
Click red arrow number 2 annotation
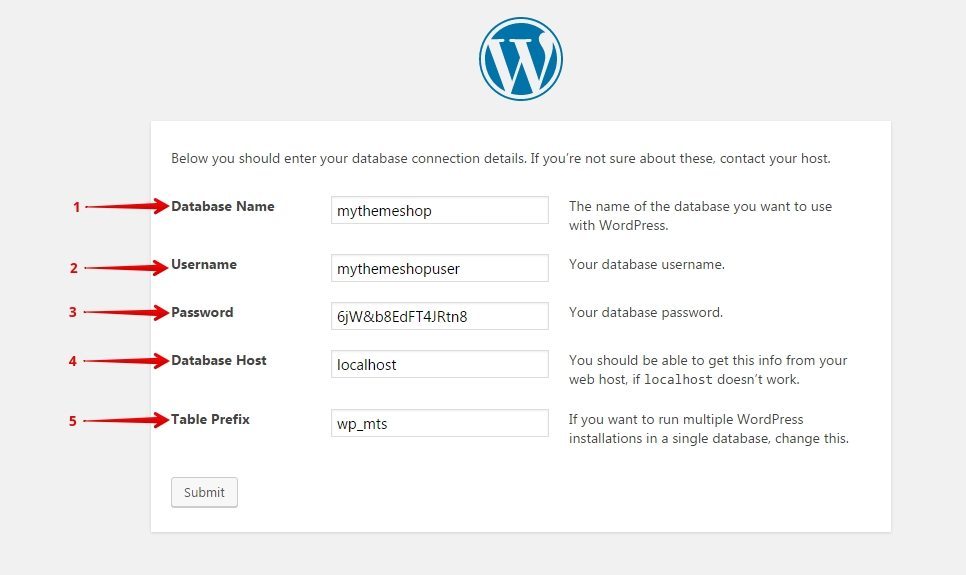[x=118, y=267]
